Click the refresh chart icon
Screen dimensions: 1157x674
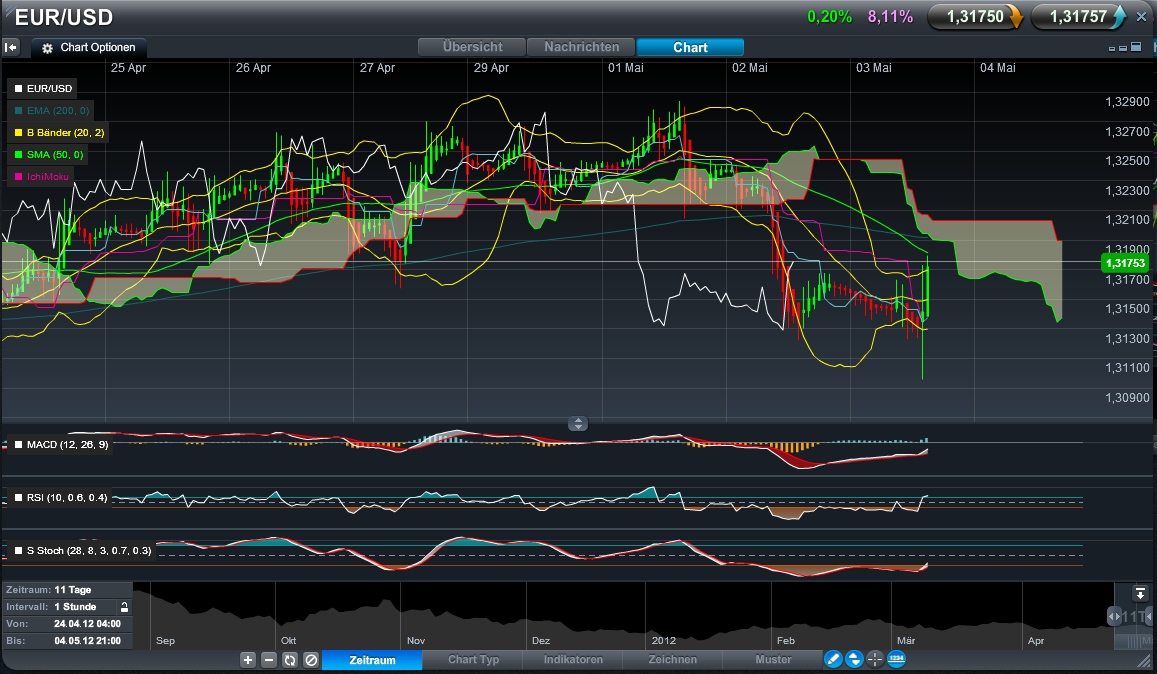click(290, 660)
